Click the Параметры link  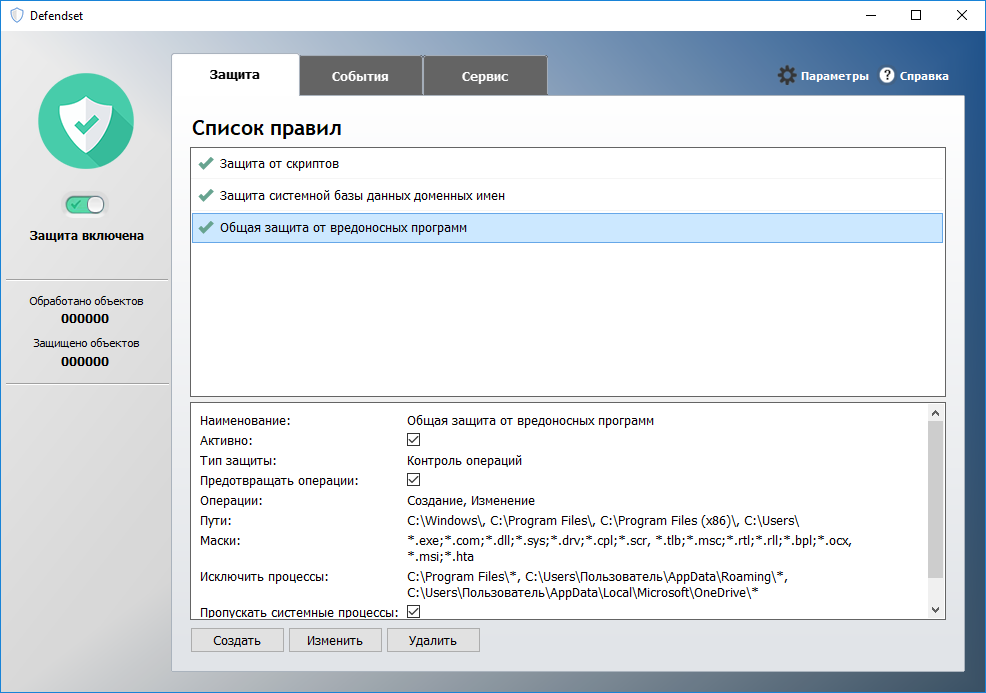(x=834, y=76)
